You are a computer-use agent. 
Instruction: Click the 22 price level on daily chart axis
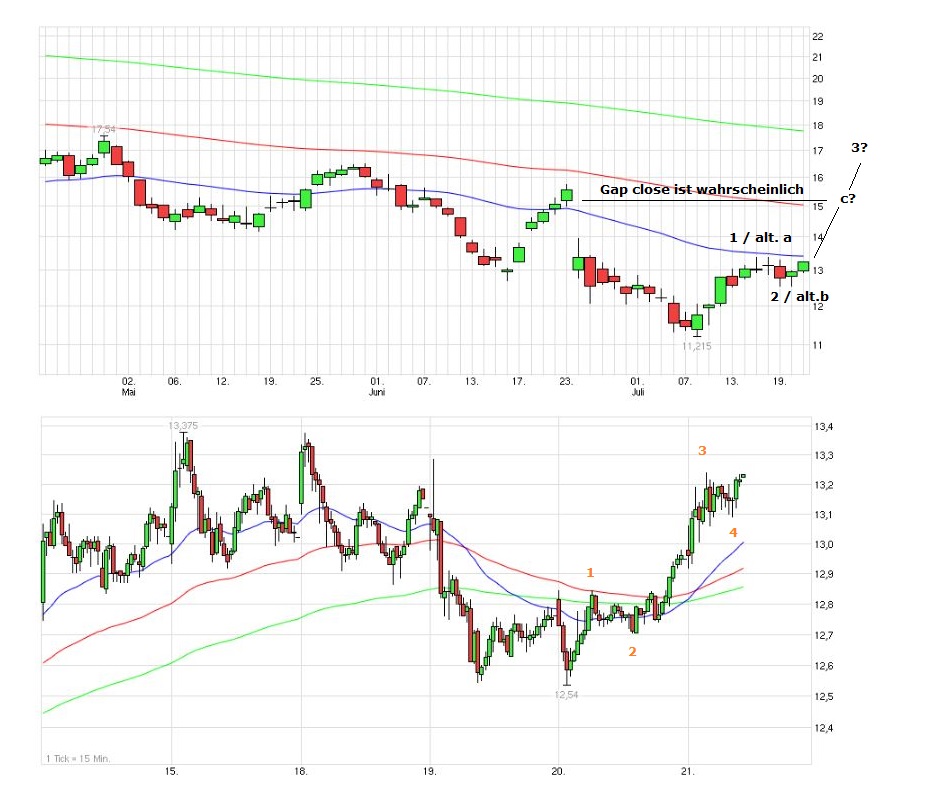[818, 36]
